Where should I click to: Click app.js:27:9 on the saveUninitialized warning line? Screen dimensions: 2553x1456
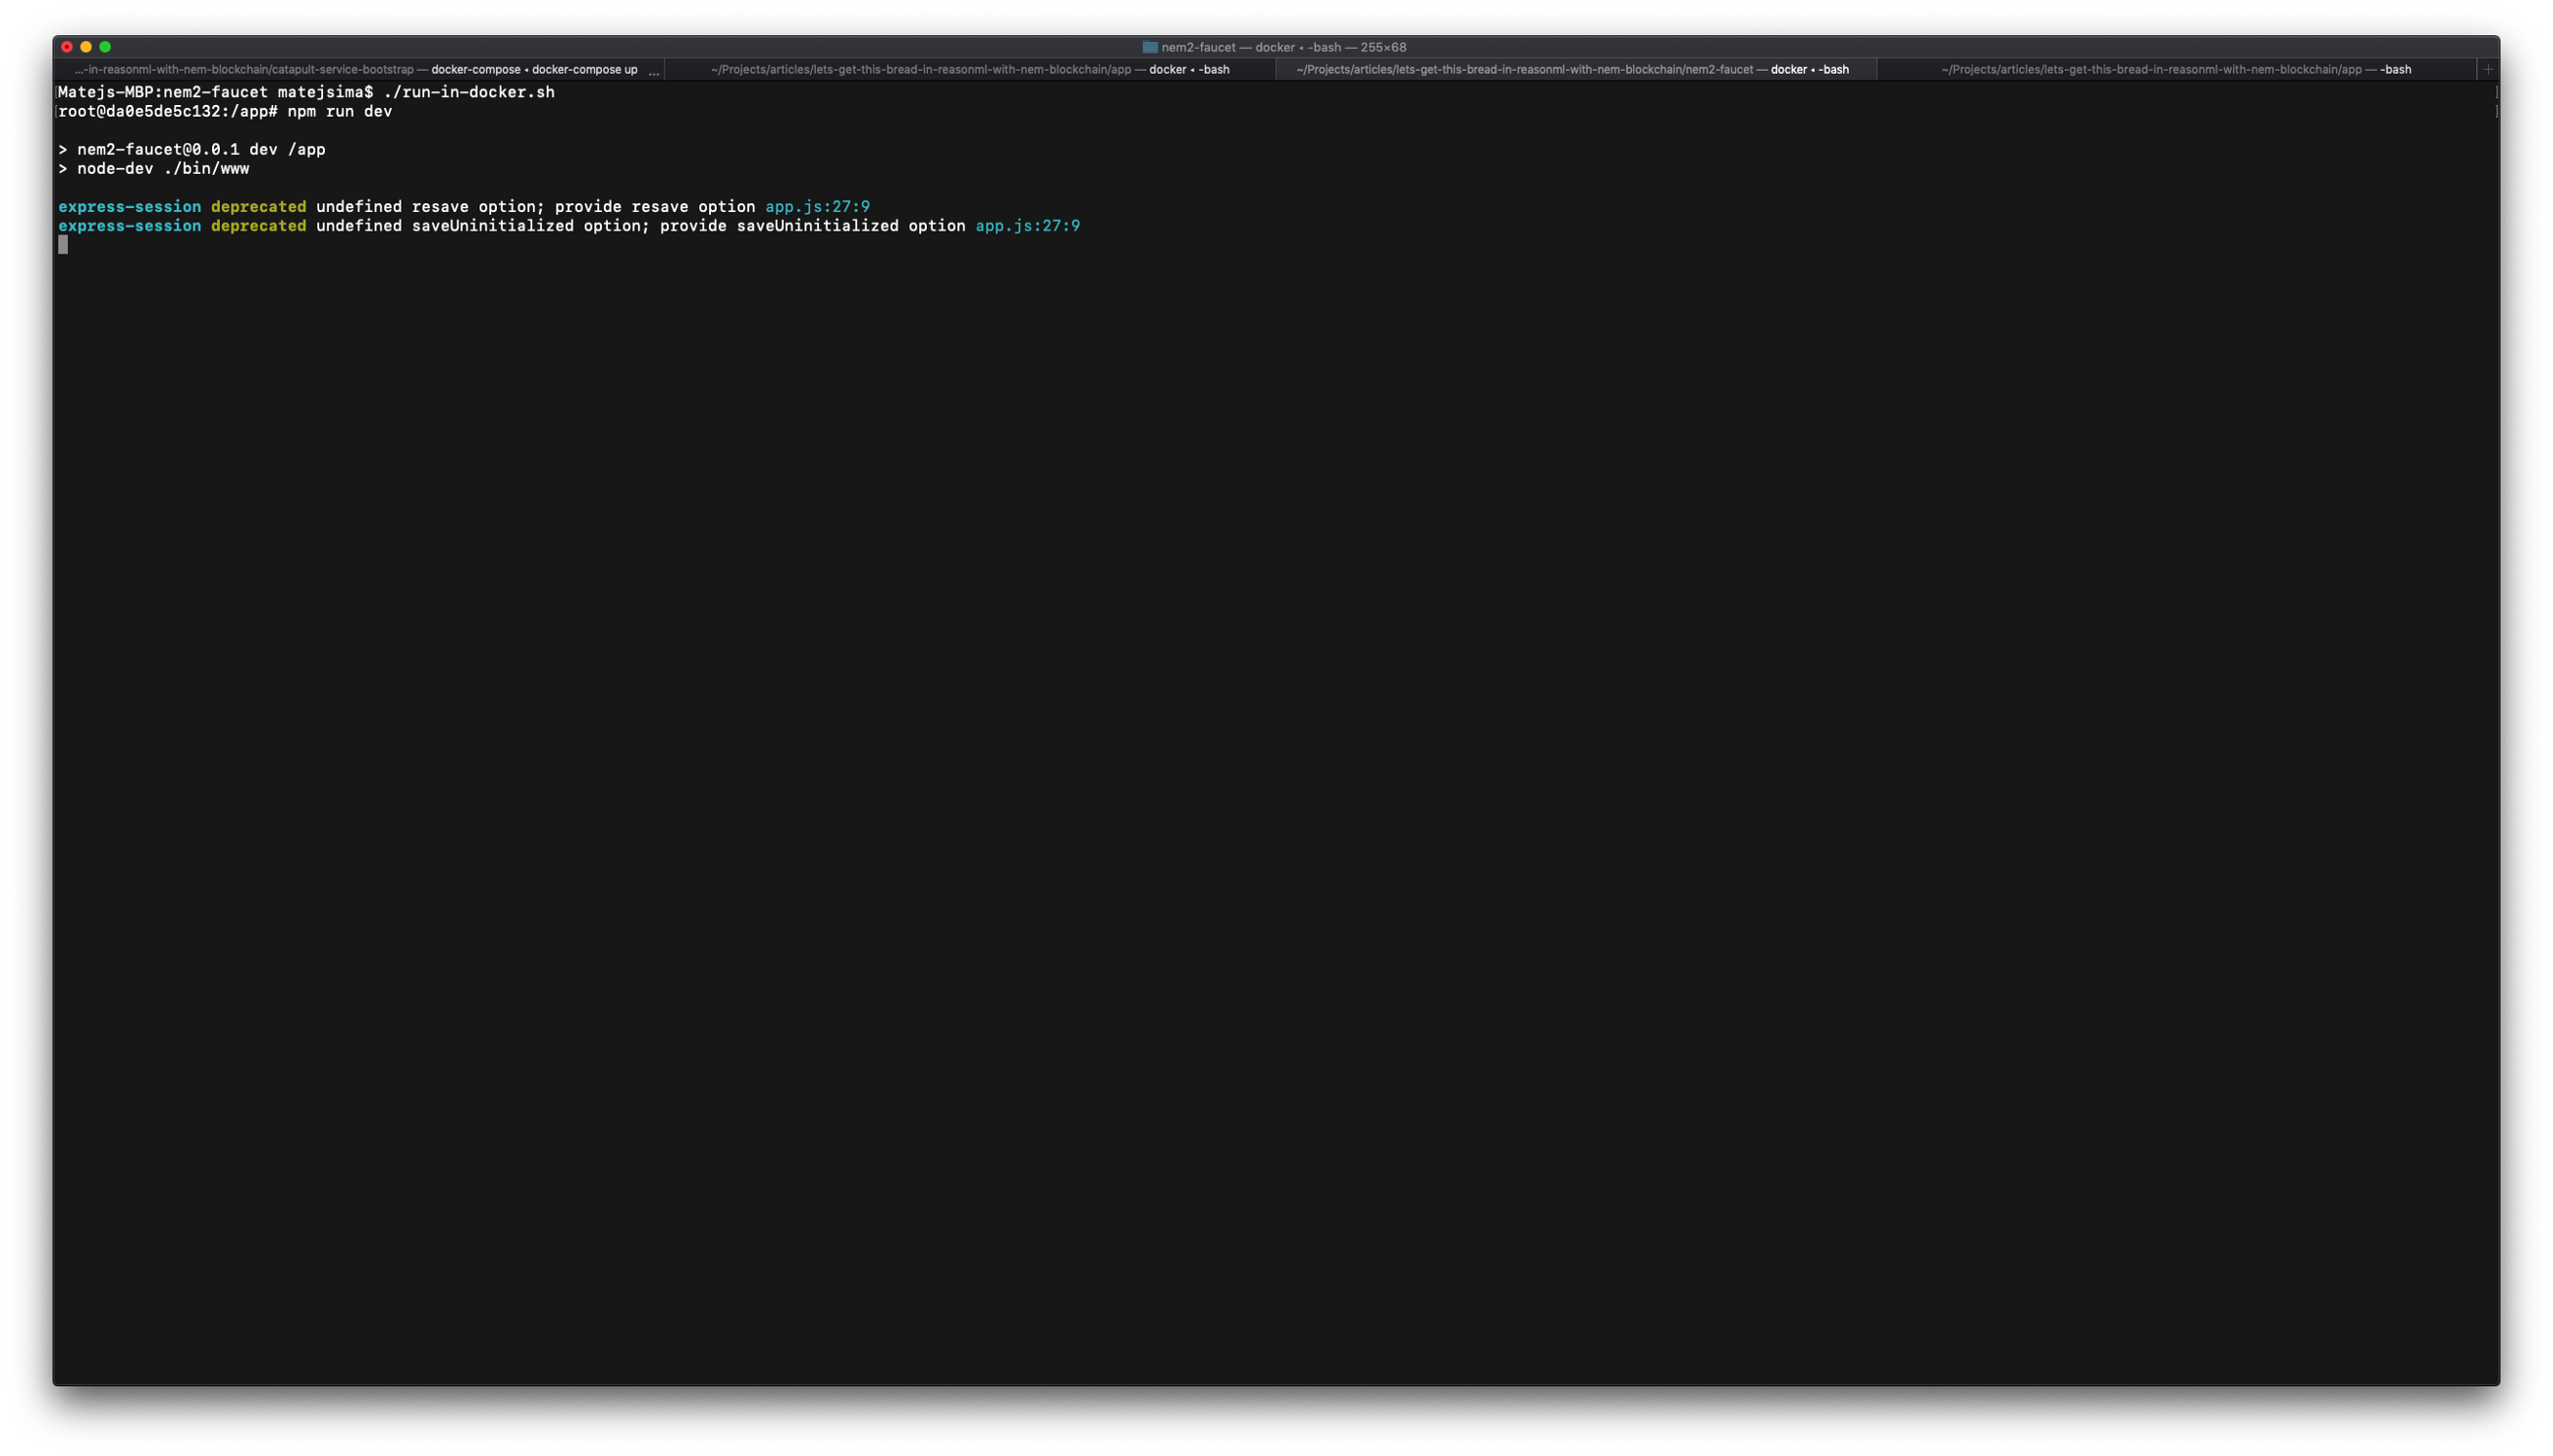pos(1027,226)
